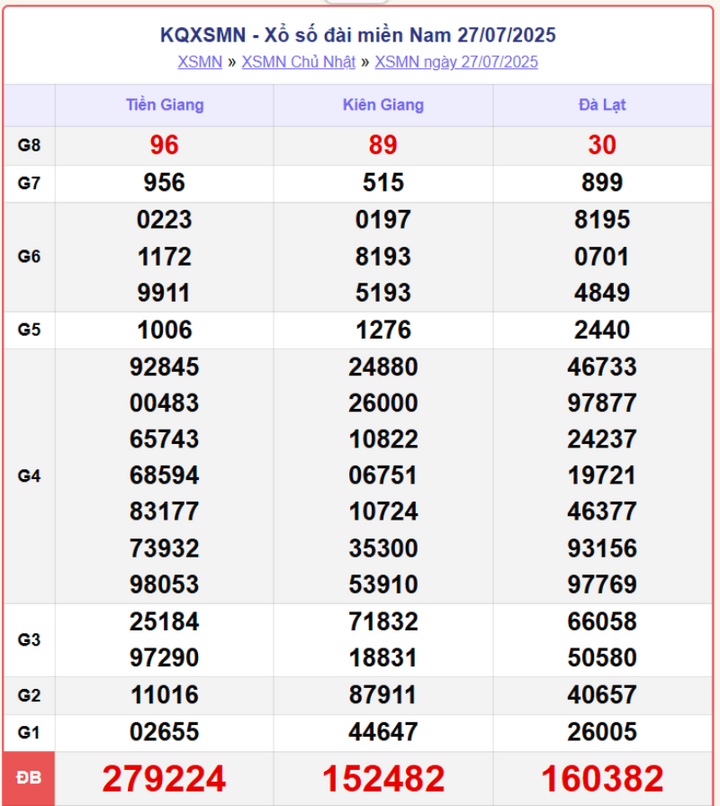This screenshot has height=806, width=720.
Task: Click G2 number 40657
Action: coord(602,695)
